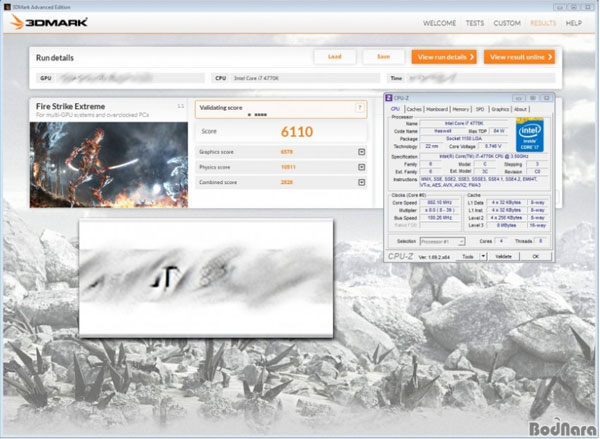Open the About tab in CPU-Z
This screenshot has height=439, width=600.
(x=520, y=109)
